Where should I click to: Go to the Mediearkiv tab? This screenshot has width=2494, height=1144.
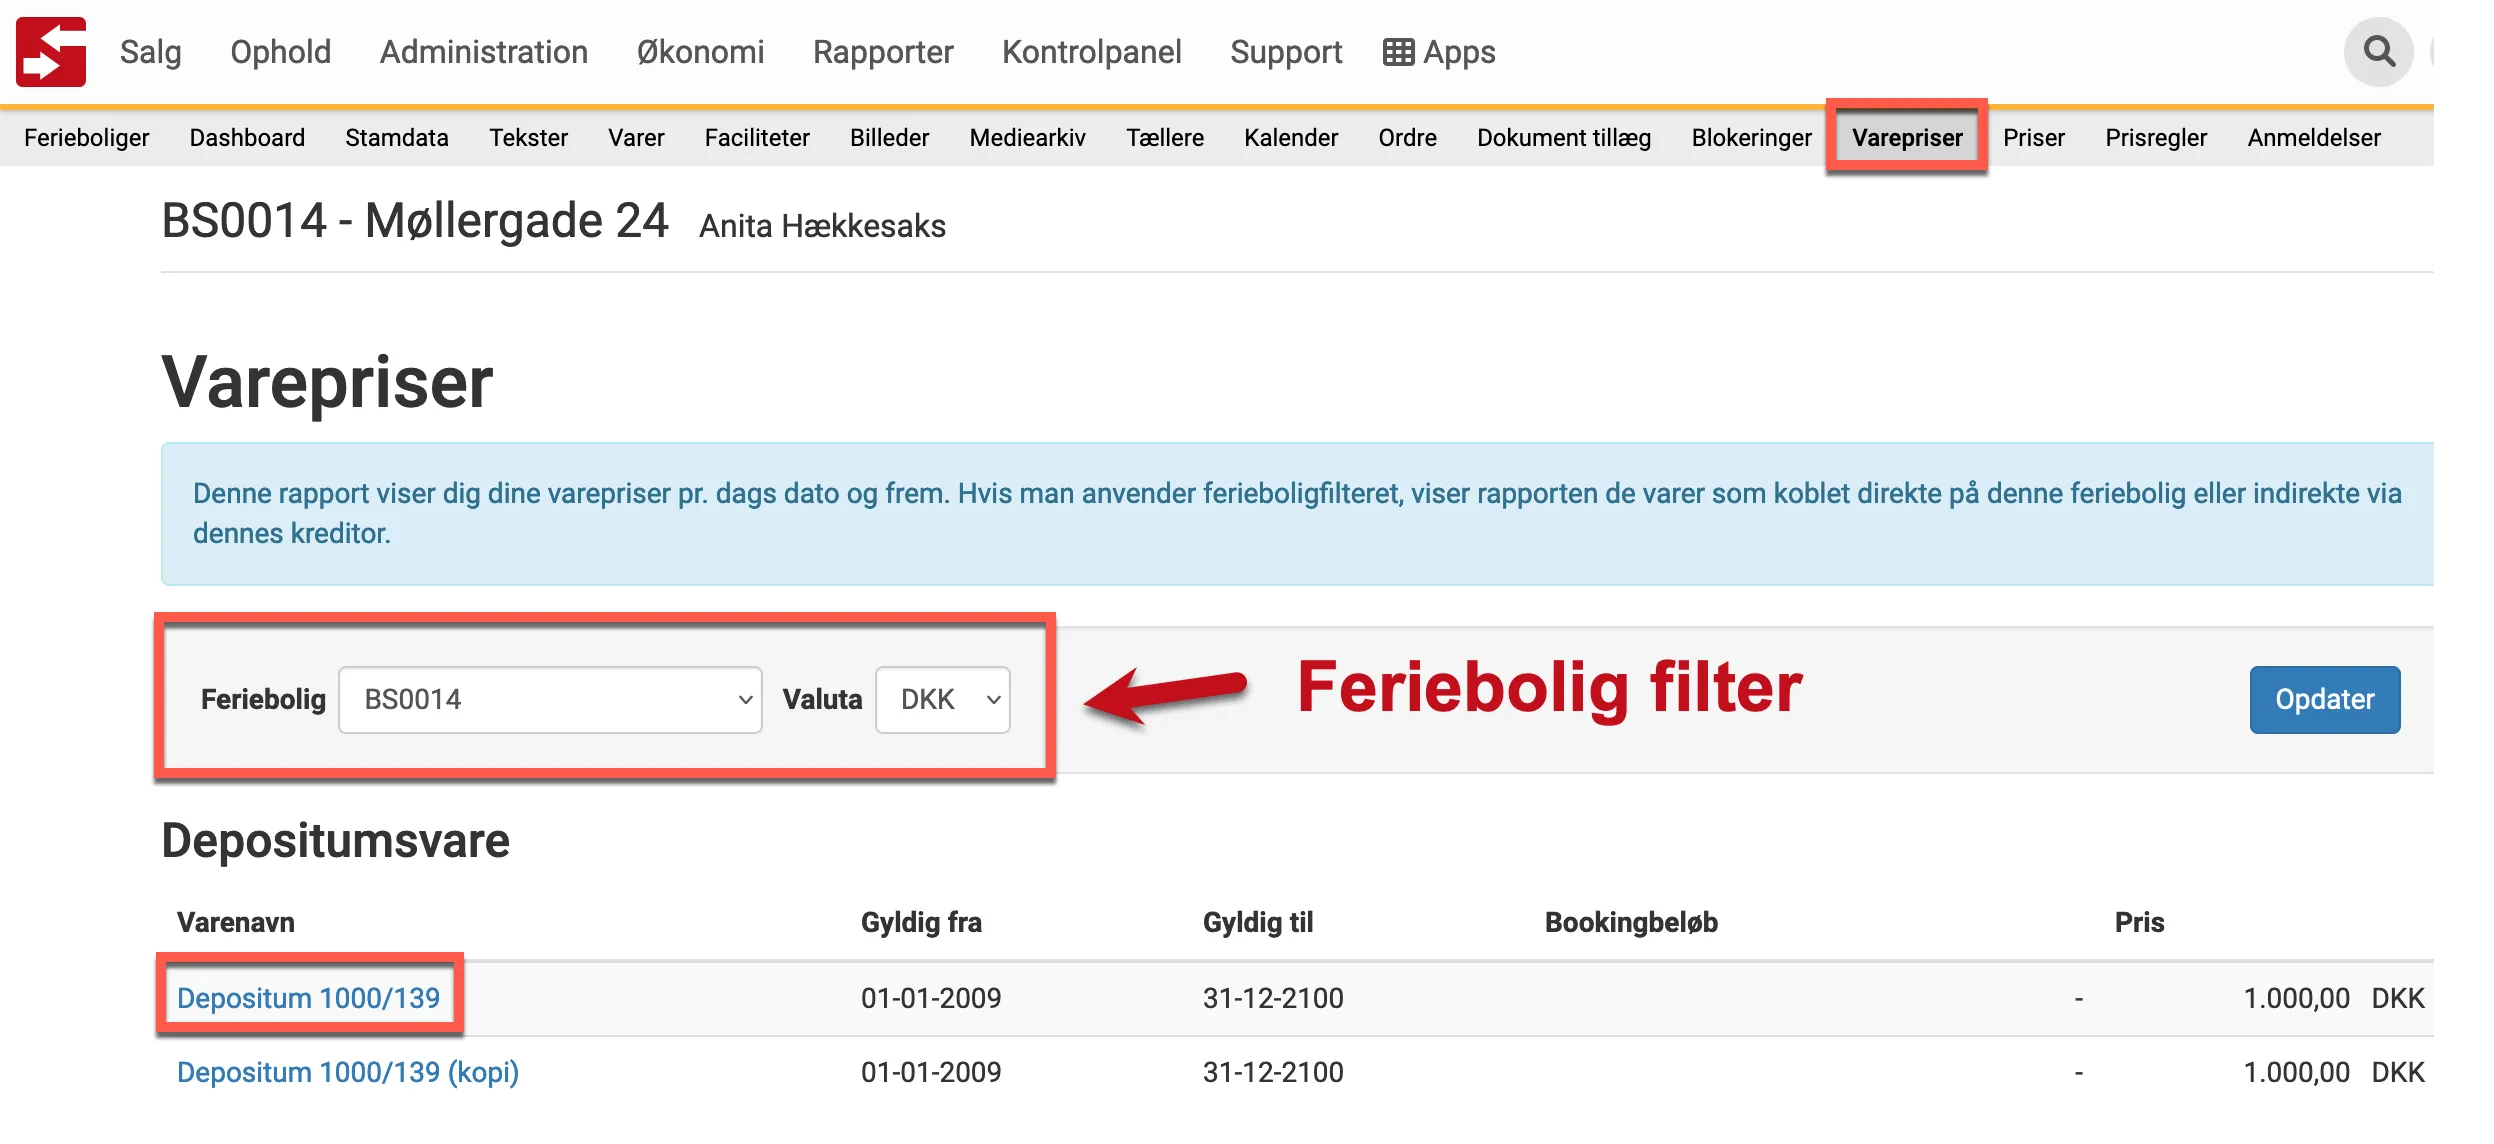point(1026,137)
